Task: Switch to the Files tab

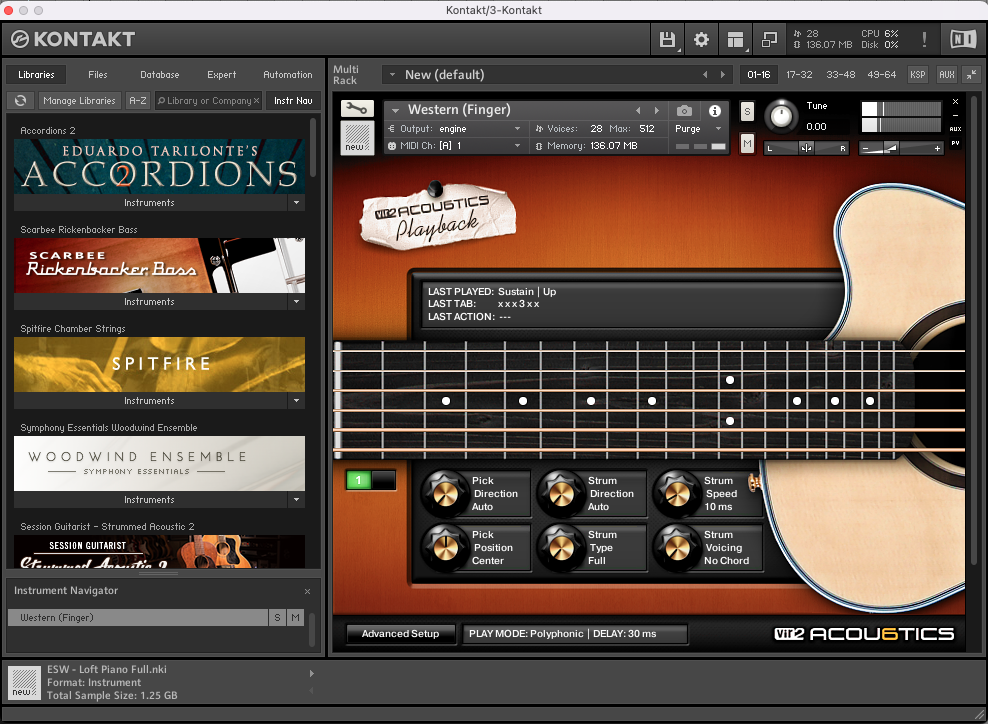Action: tap(98, 74)
